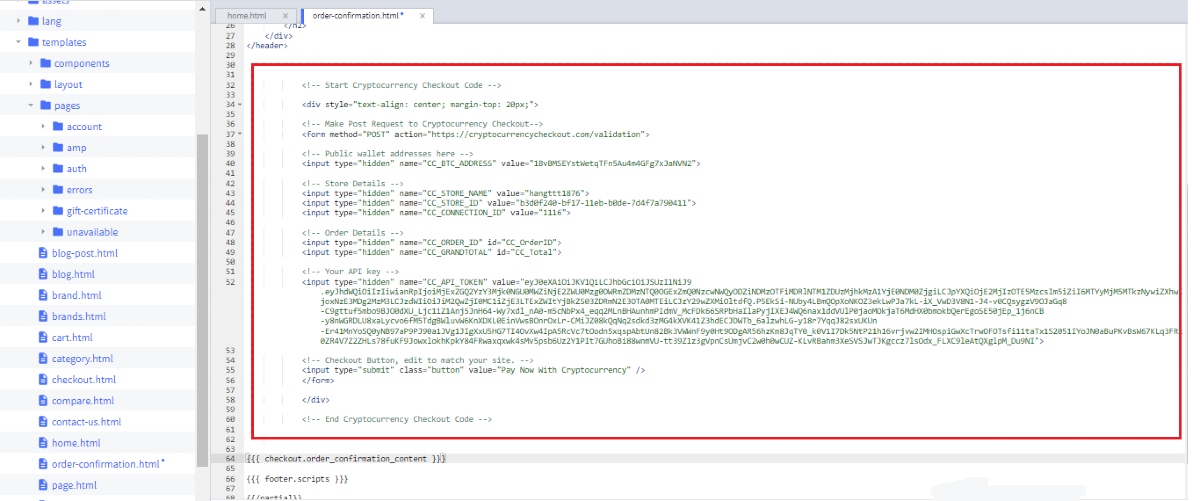Viewport: 1200px width, 501px height.
Task: Click the category.html file icon
Action: tap(42, 359)
